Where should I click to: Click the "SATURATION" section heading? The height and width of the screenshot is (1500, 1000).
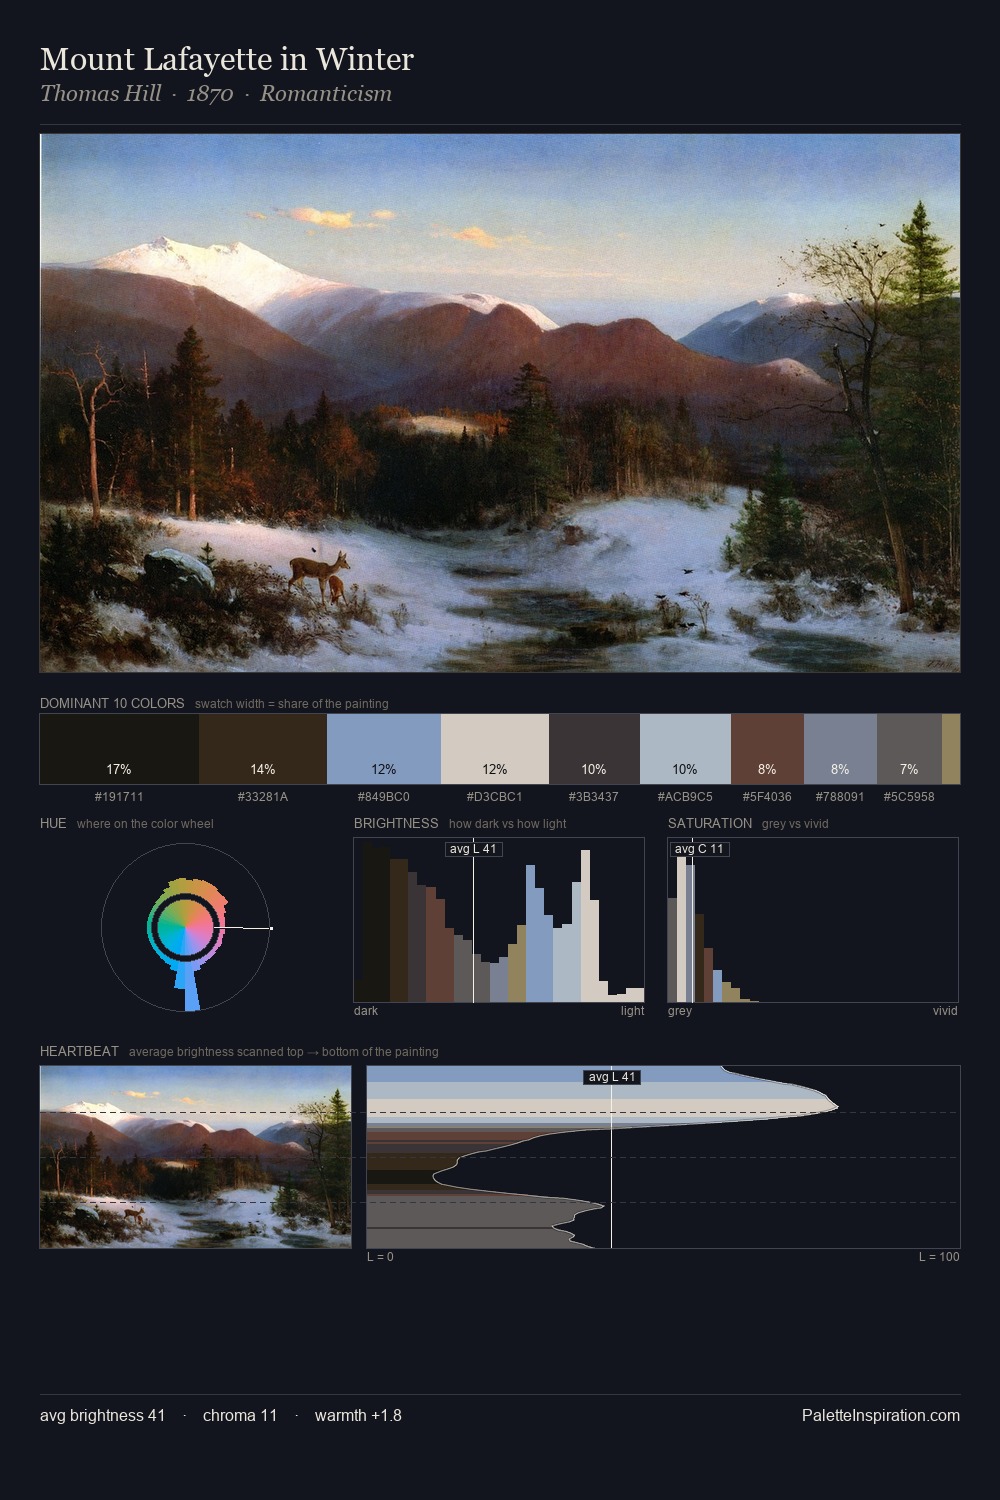tap(710, 823)
